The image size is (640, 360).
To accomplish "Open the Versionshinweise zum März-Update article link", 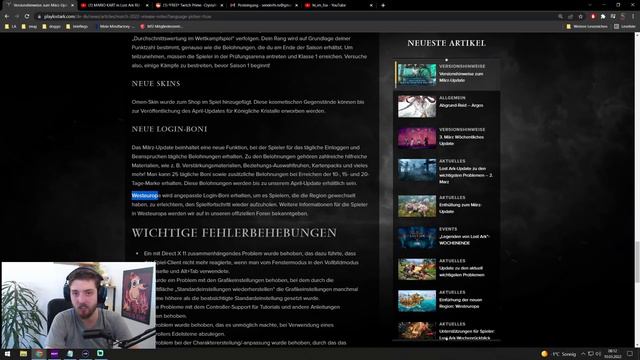I will point(461,77).
